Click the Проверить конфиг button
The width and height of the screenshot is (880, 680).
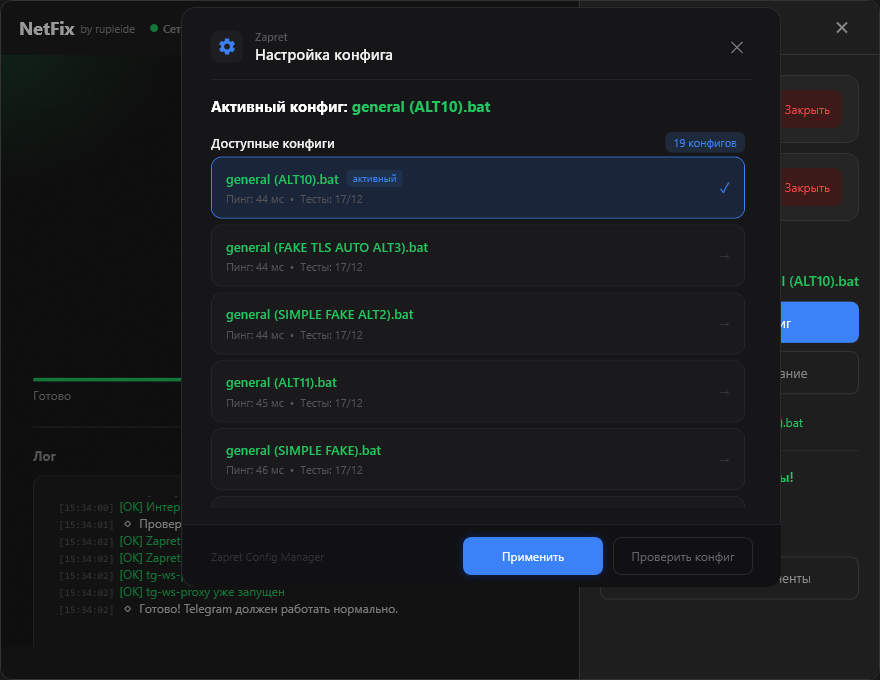[682, 557]
